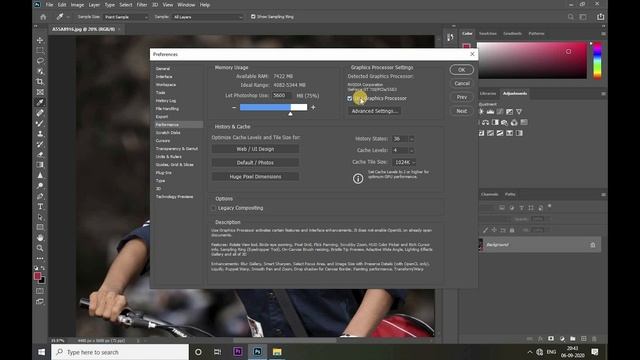Add a Vibrance adjustment
The height and width of the screenshot is (360, 640).
pyautogui.click(x=519, y=111)
